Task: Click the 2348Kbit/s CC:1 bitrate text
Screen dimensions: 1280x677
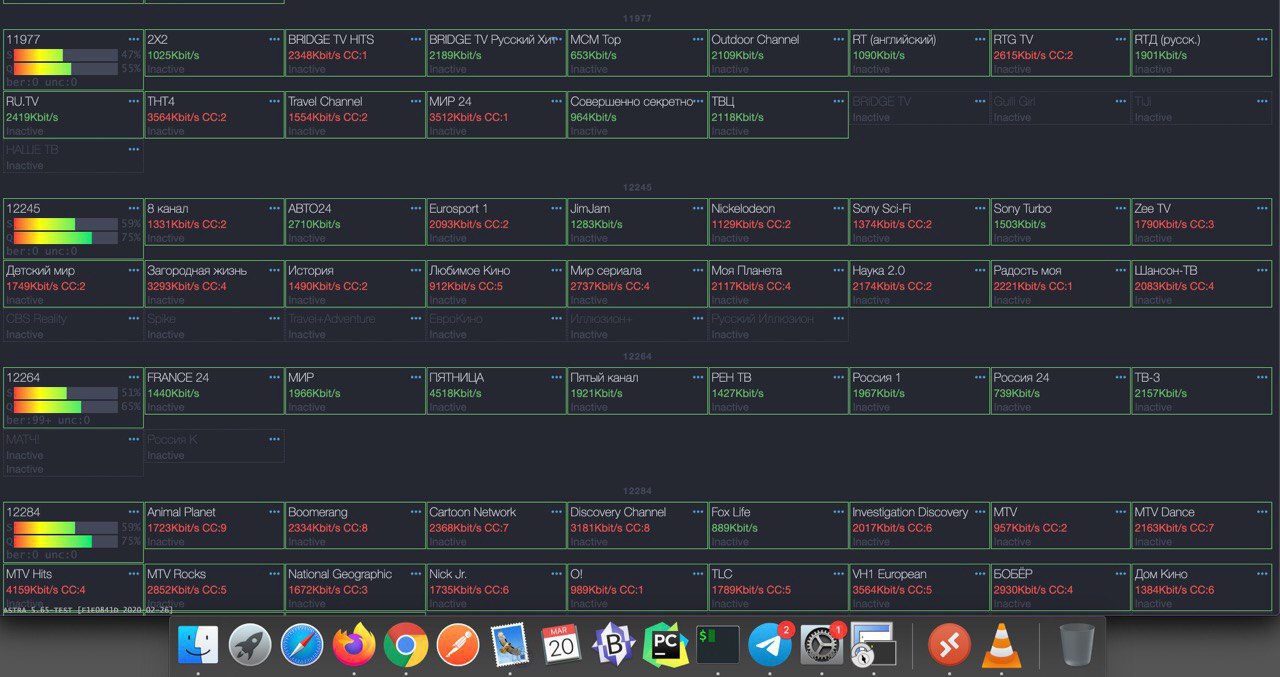Action: (328, 56)
